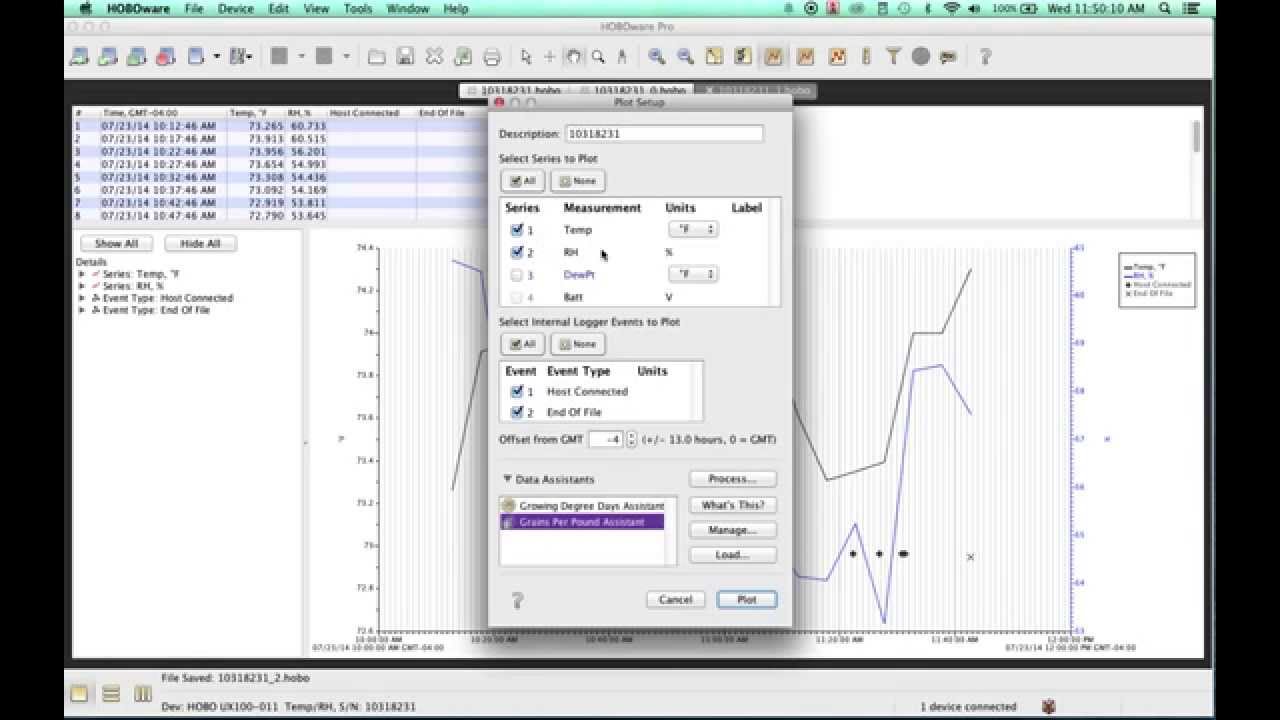
Task: Click the Cancel button
Action: (x=675, y=599)
